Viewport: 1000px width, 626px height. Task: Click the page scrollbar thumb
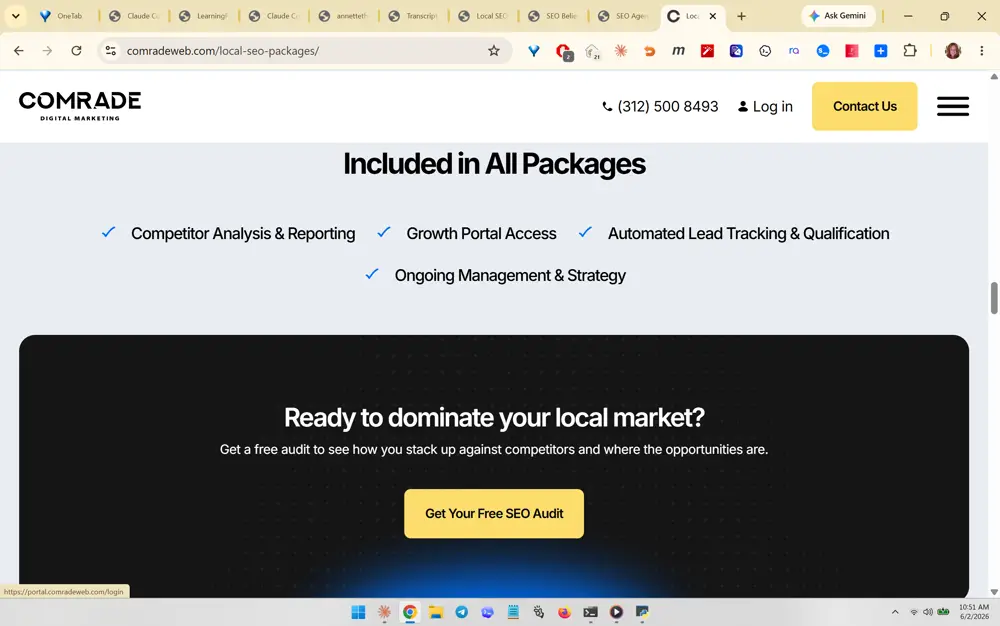click(x=994, y=298)
